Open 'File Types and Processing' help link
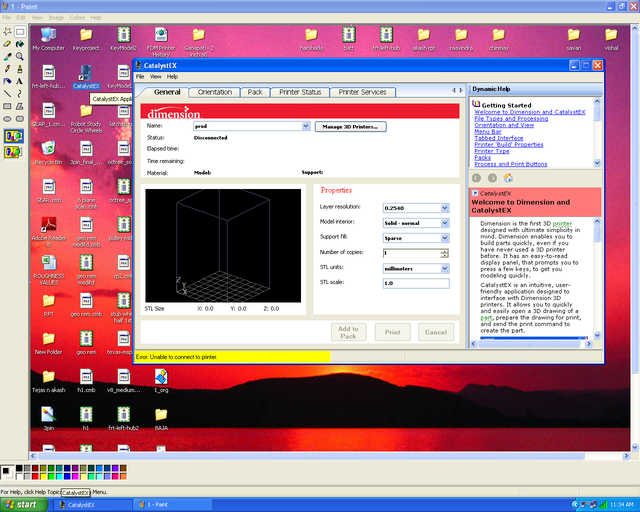This screenshot has height=512, width=640. point(511,118)
